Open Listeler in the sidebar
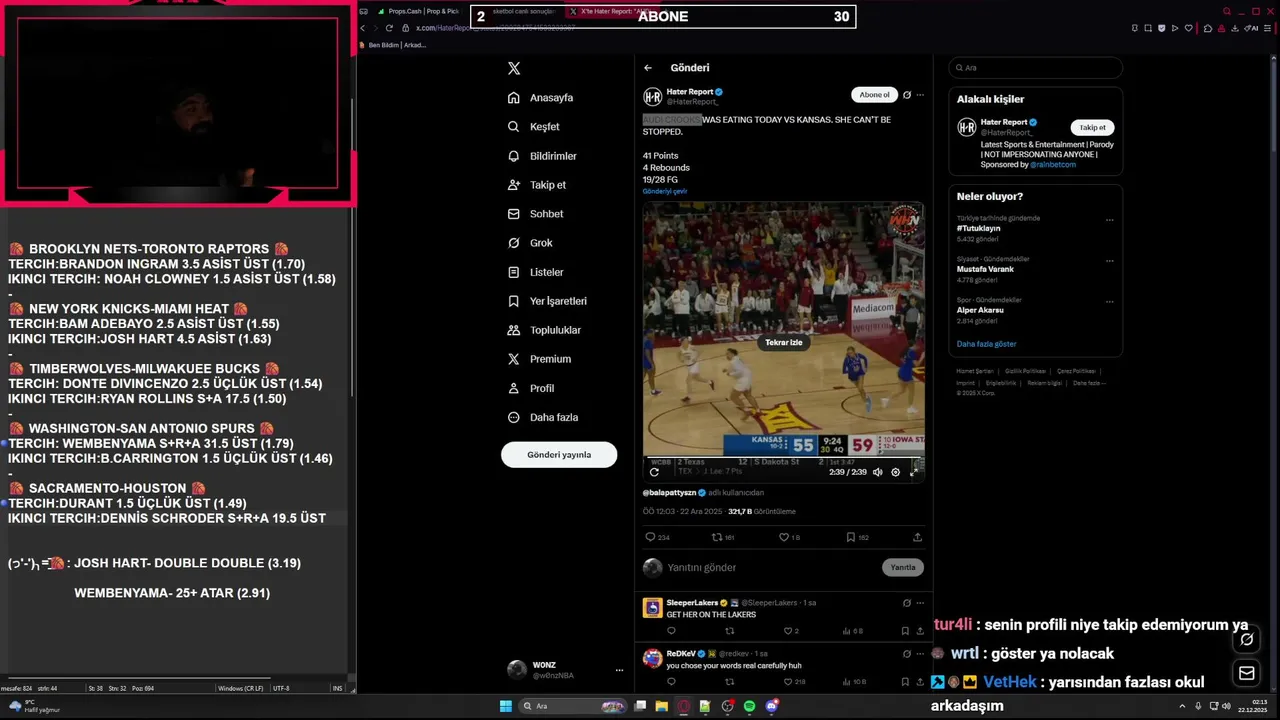 tap(535, 272)
